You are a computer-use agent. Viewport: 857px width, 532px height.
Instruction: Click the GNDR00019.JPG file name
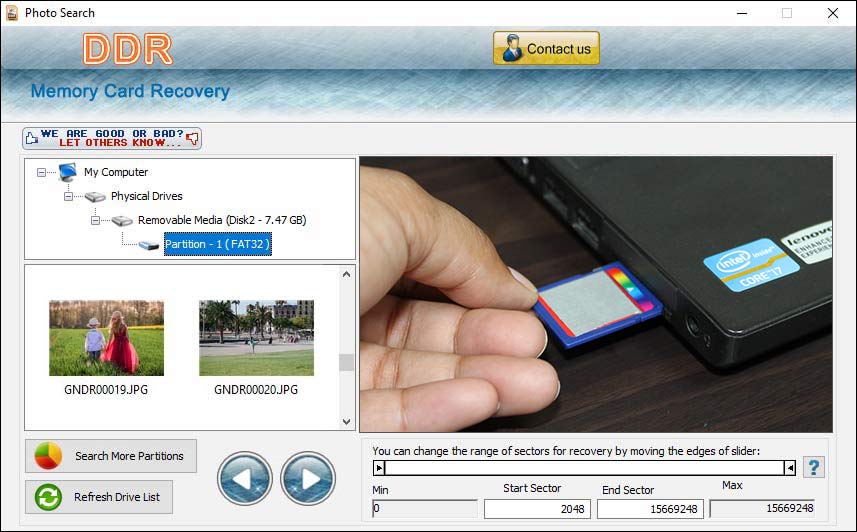[106, 389]
